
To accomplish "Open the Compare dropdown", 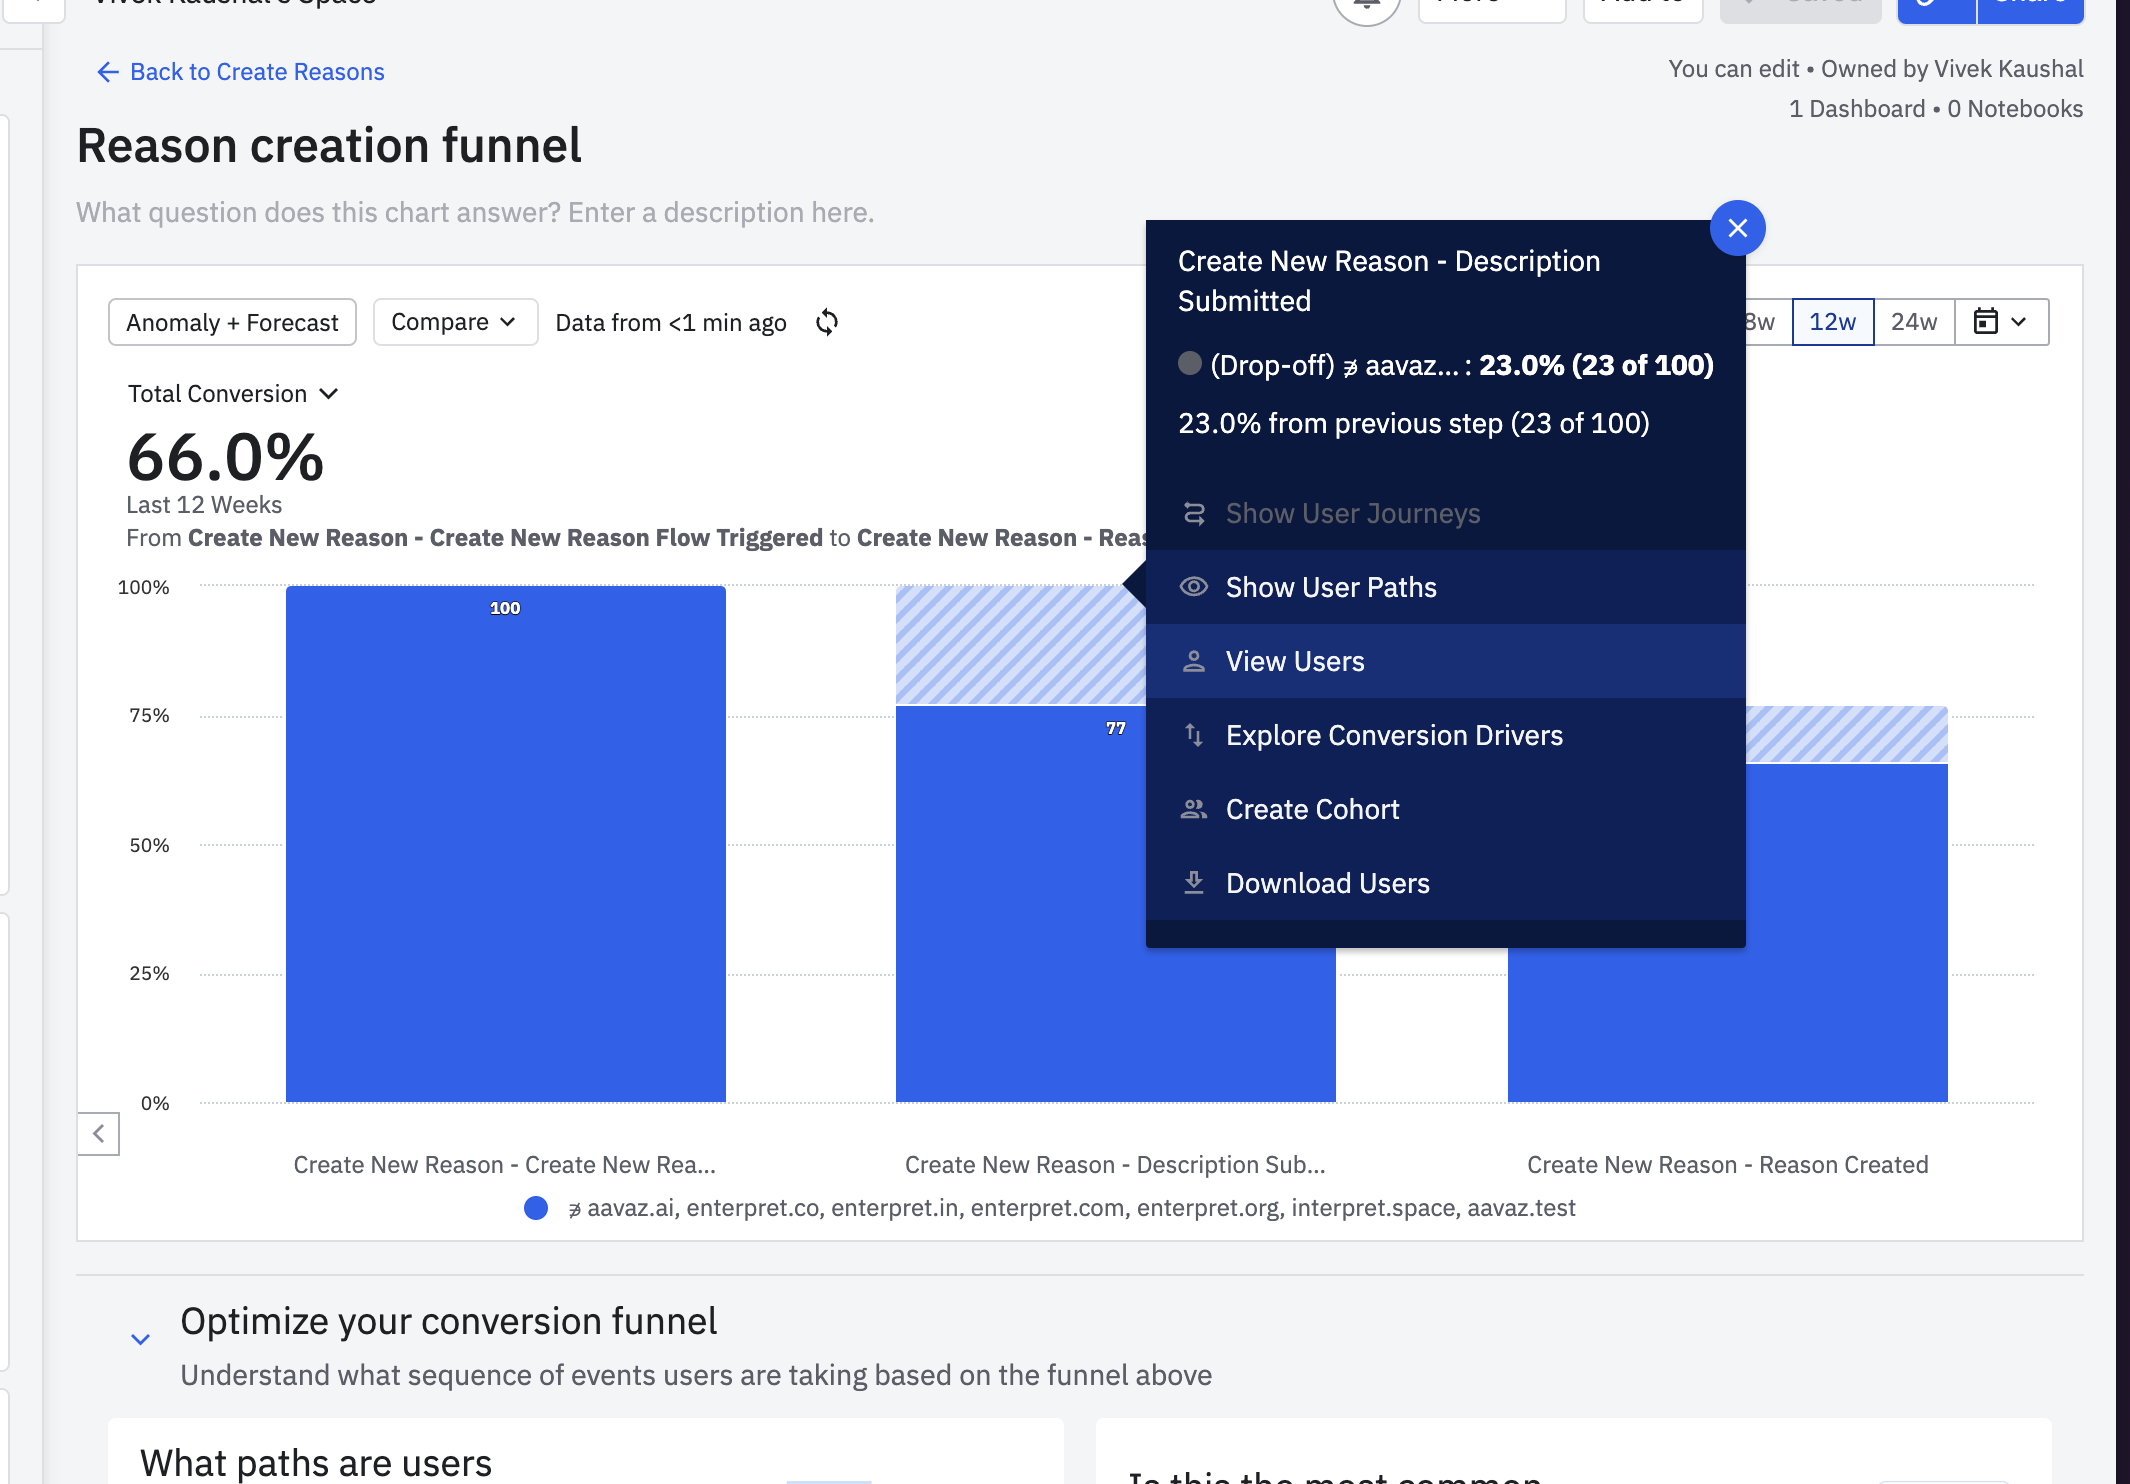I will pyautogui.click(x=454, y=322).
